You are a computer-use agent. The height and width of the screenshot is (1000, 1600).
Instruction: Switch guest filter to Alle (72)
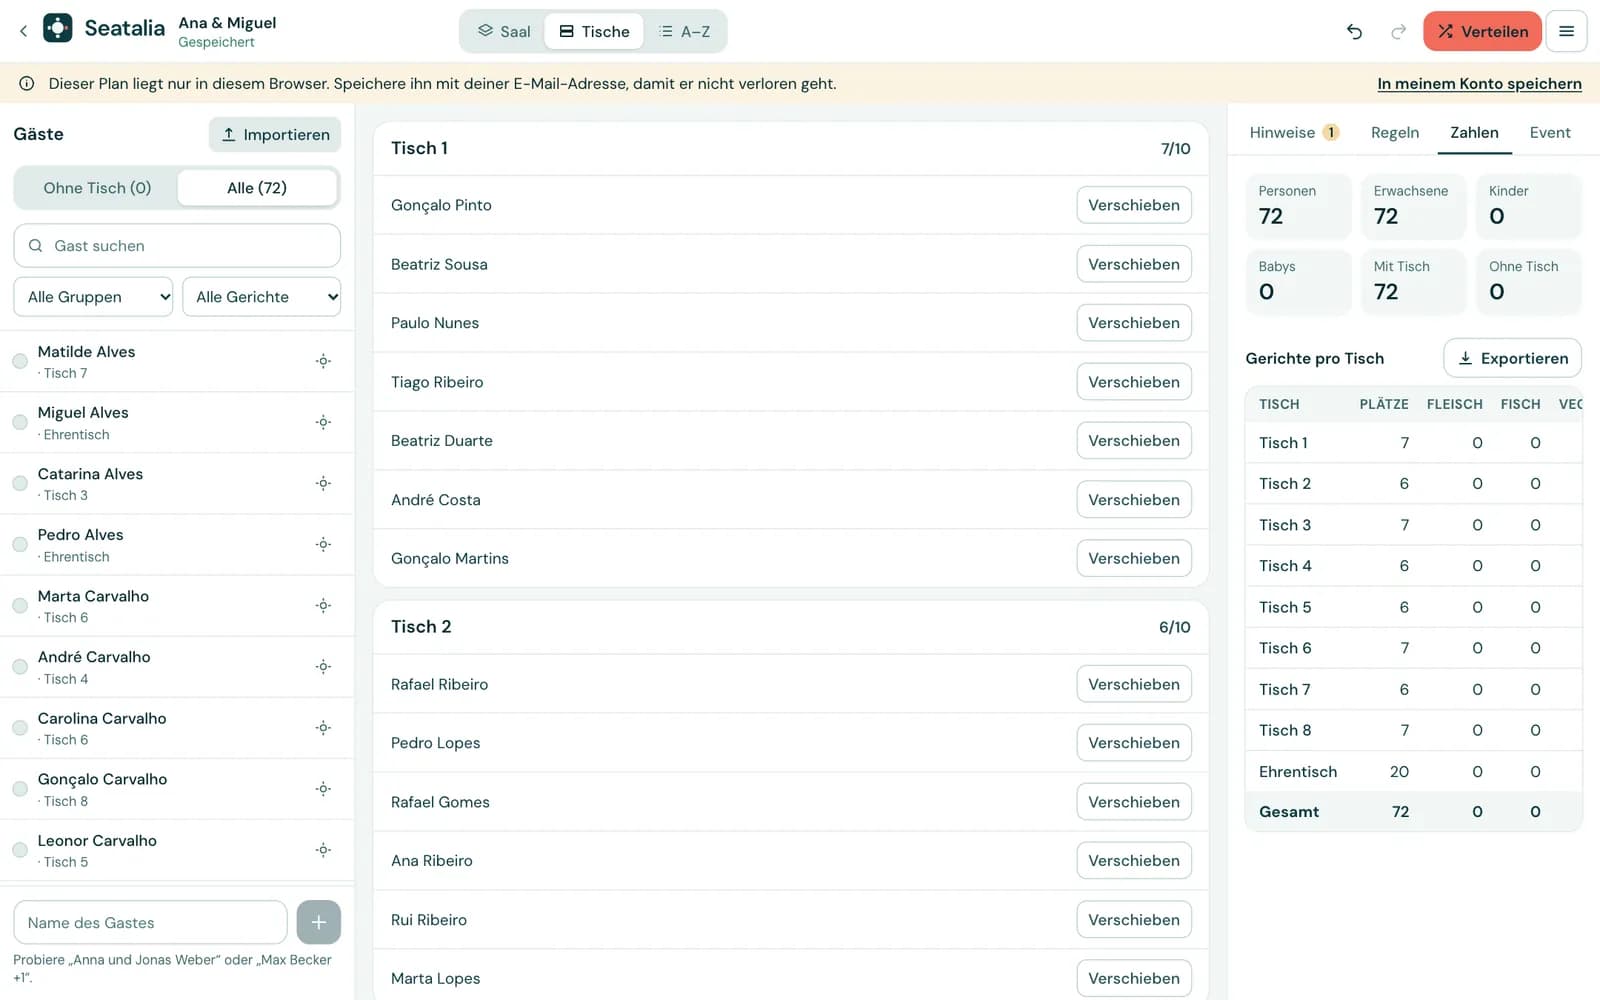pyautogui.click(x=257, y=188)
